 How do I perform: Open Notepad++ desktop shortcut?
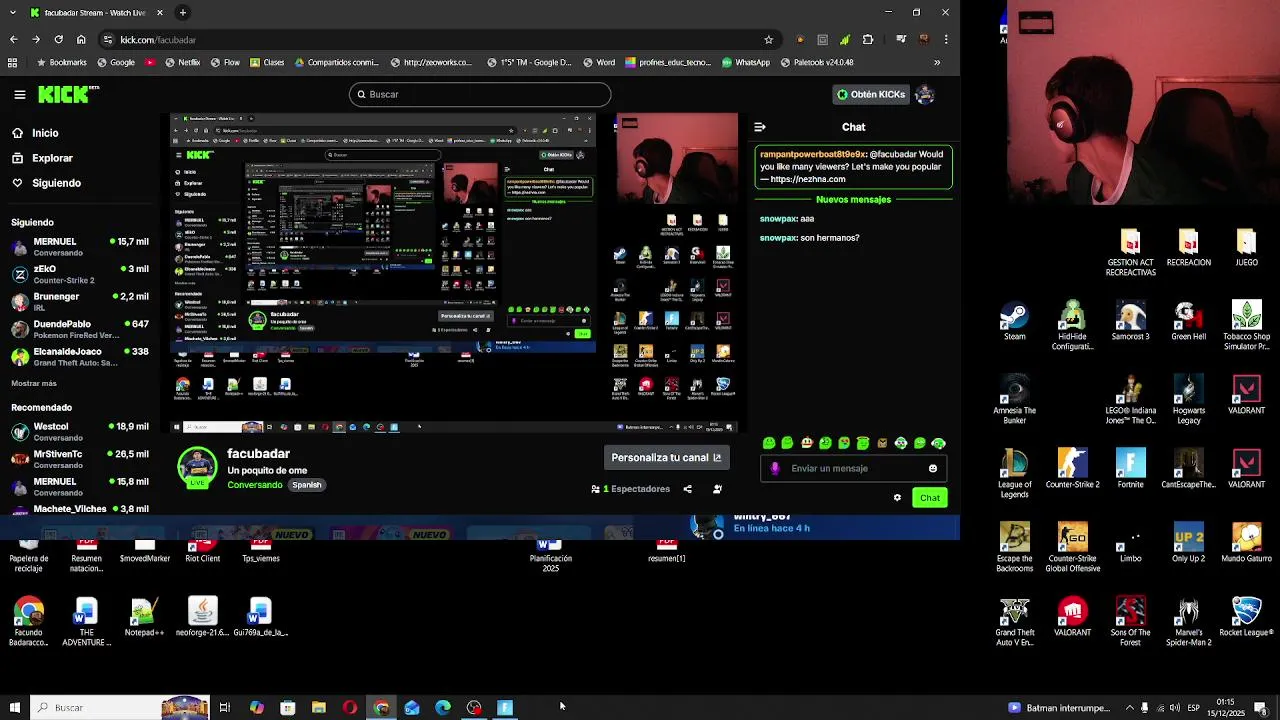tap(144, 617)
